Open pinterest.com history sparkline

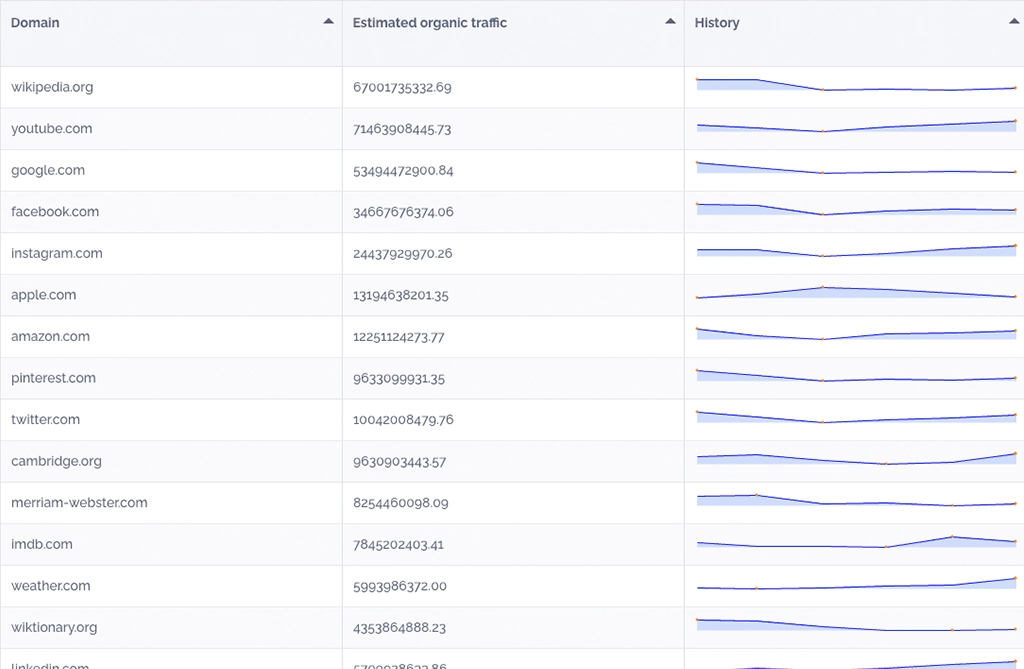856,376
